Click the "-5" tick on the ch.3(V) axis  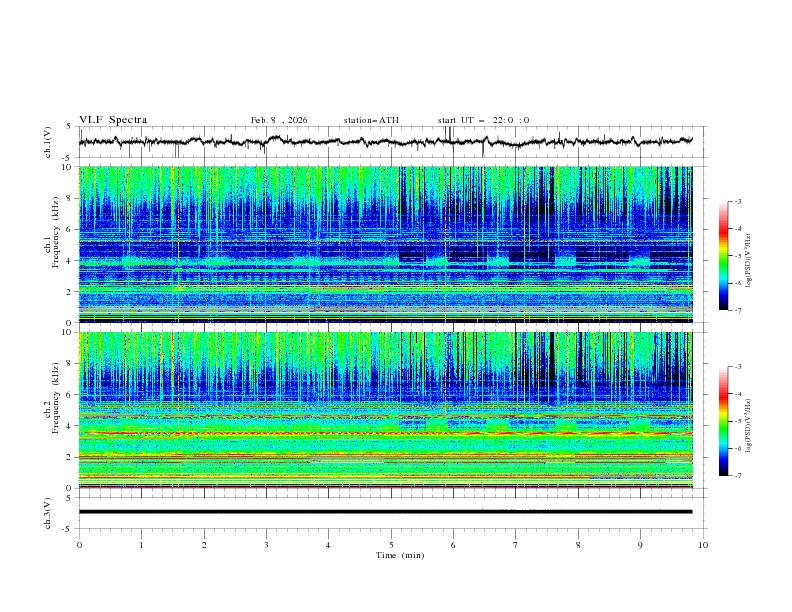point(67,529)
